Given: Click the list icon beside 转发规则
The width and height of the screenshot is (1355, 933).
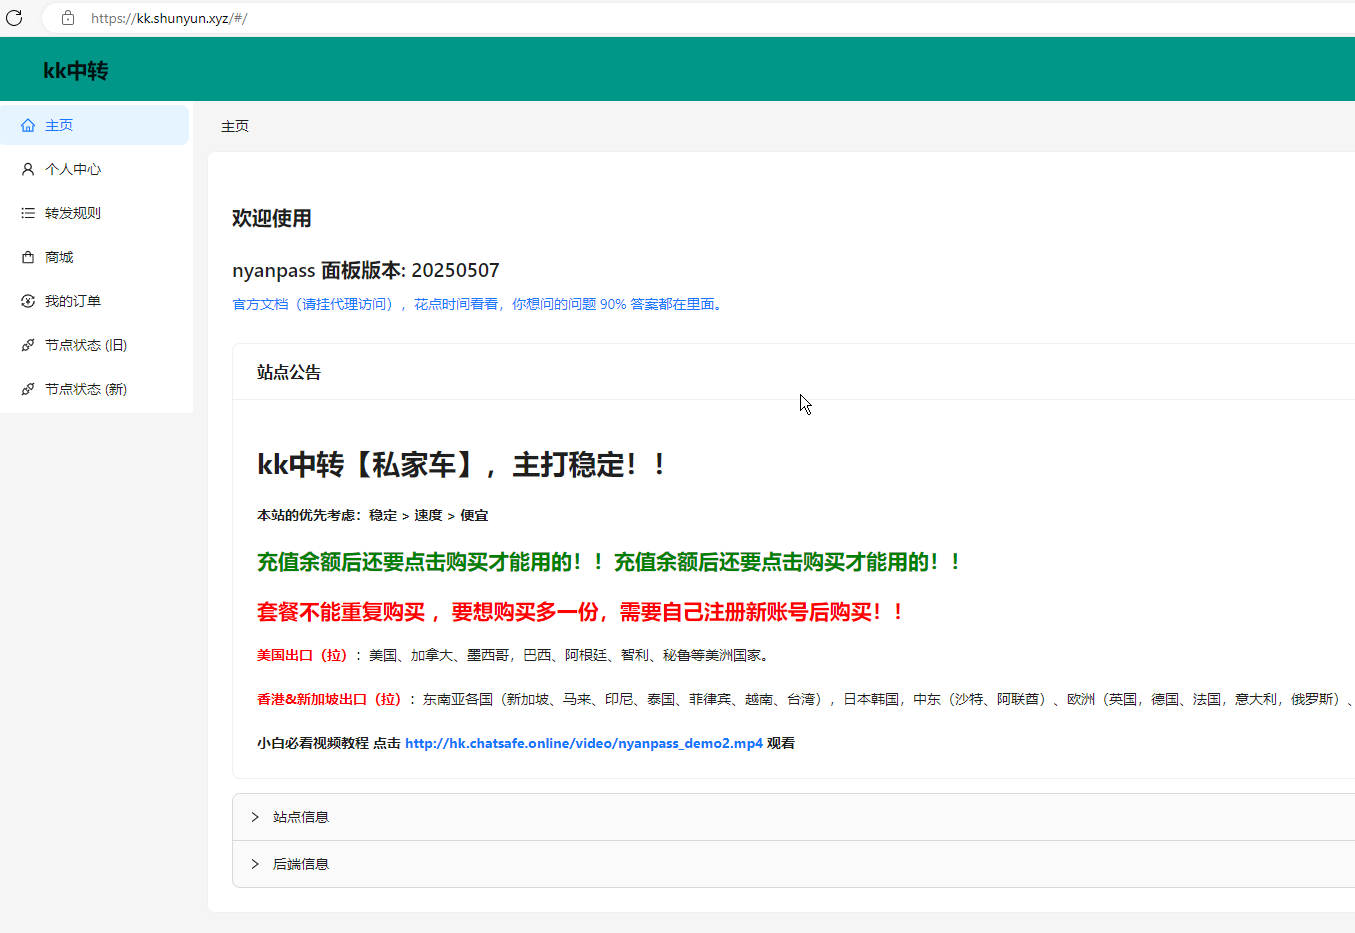Looking at the screenshot, I should tap(28, 213).
